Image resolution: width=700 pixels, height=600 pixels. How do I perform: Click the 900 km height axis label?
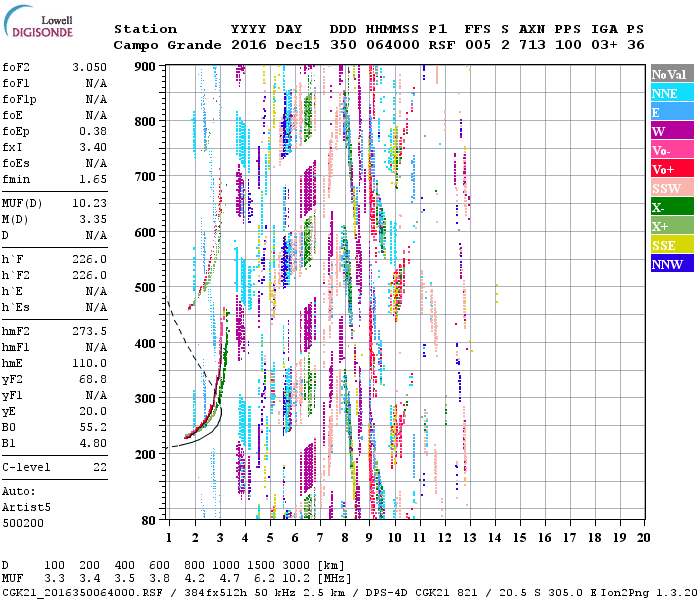coord(145,67)
